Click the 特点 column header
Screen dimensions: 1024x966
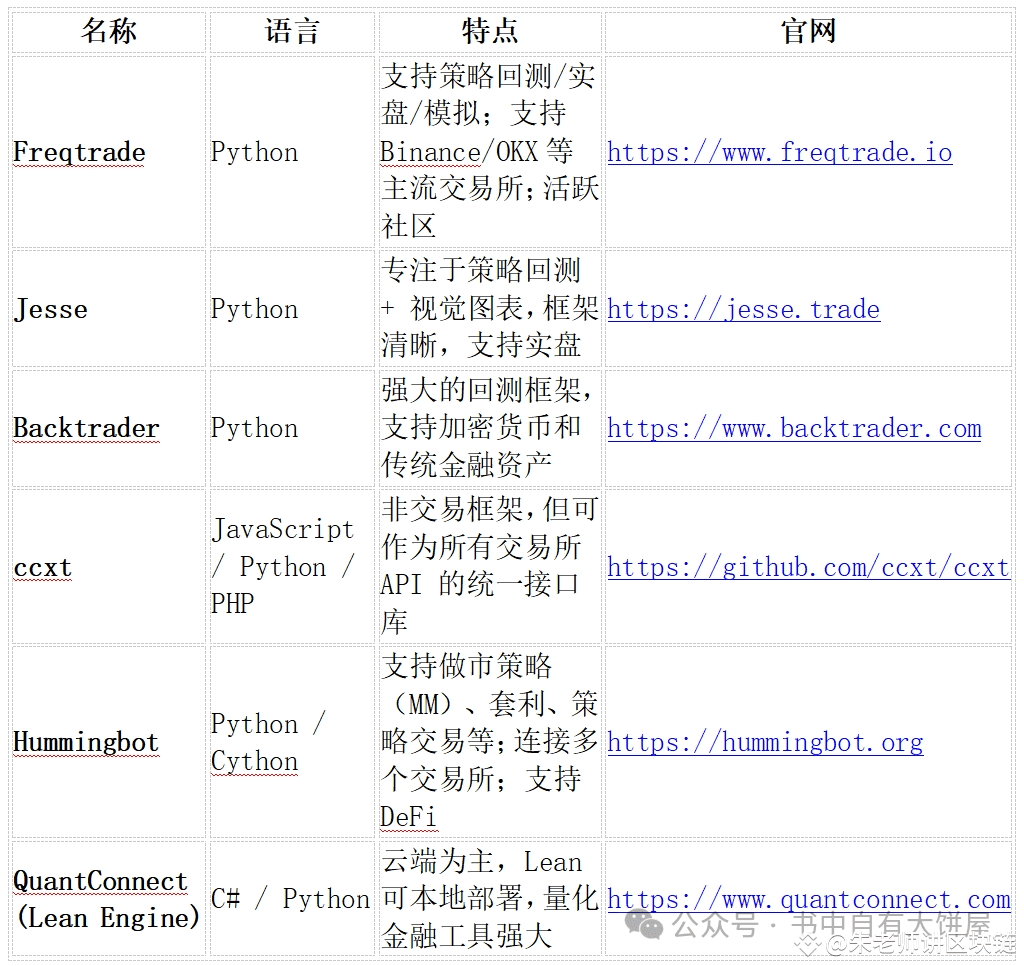pos(489,32)
